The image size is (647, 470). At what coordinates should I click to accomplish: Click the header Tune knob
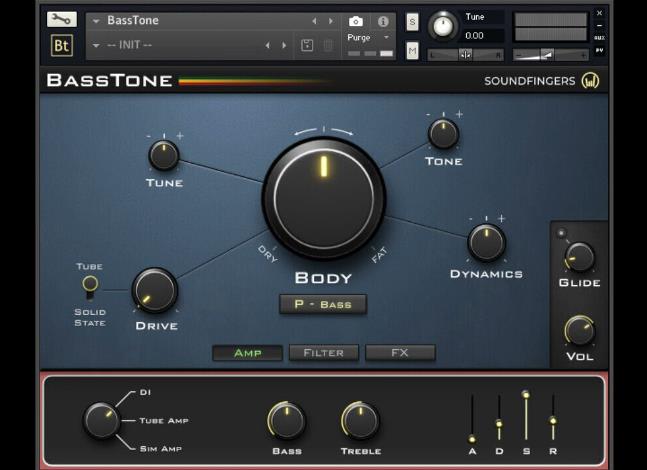pyautogui.click(x=443, y=26)
